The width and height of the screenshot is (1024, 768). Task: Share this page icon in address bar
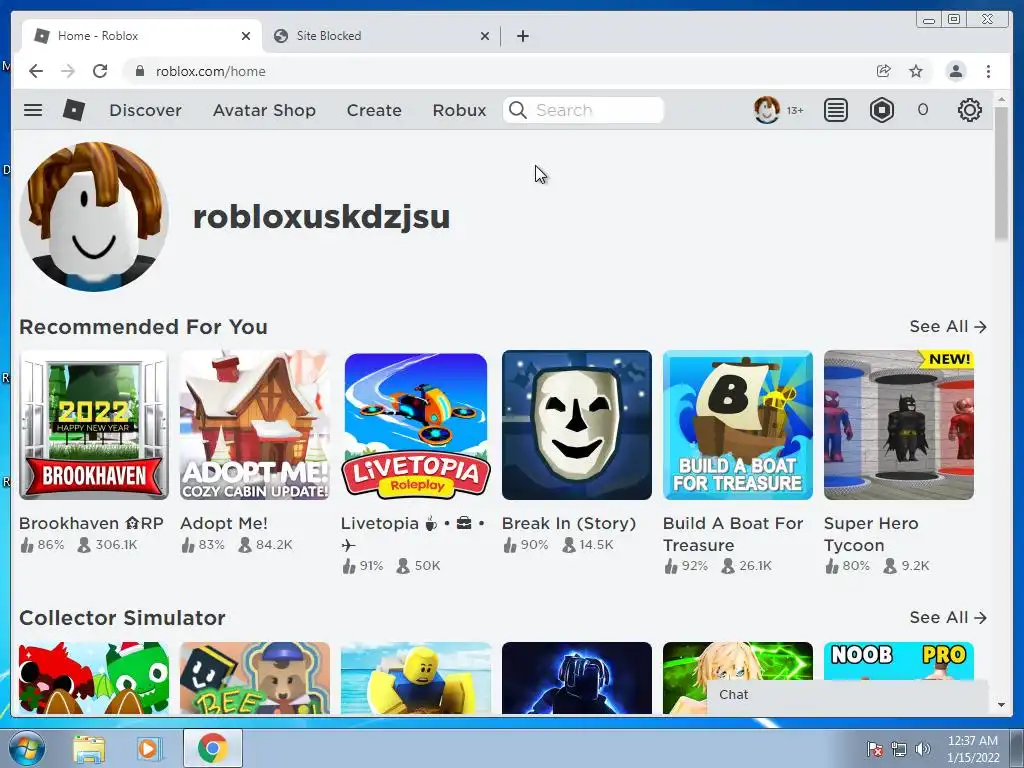[883, 71]
